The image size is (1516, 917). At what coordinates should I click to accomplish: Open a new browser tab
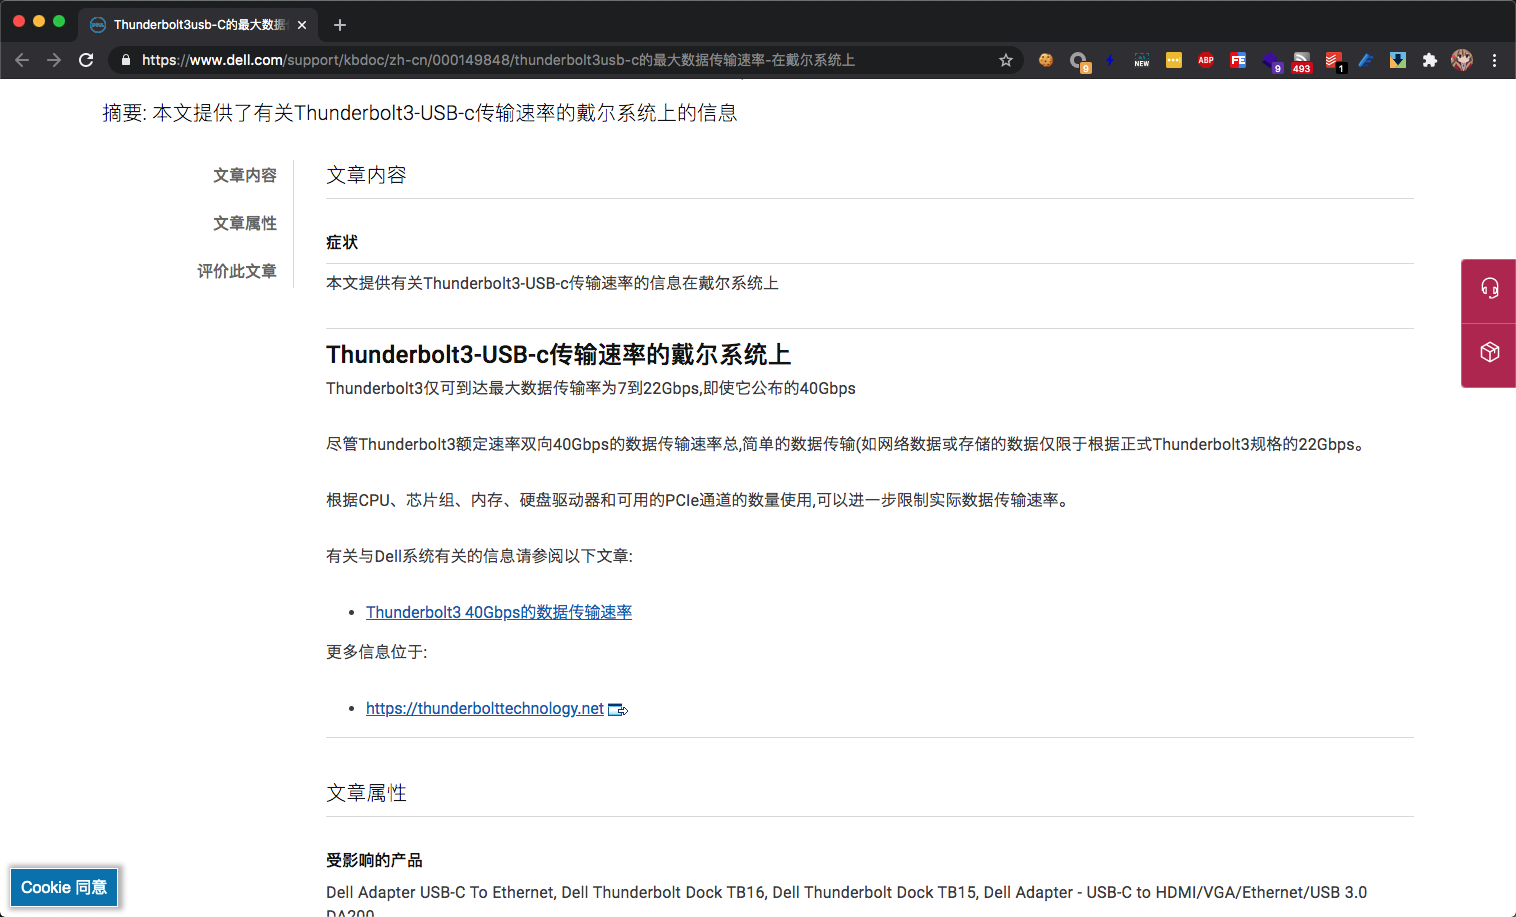340,25
